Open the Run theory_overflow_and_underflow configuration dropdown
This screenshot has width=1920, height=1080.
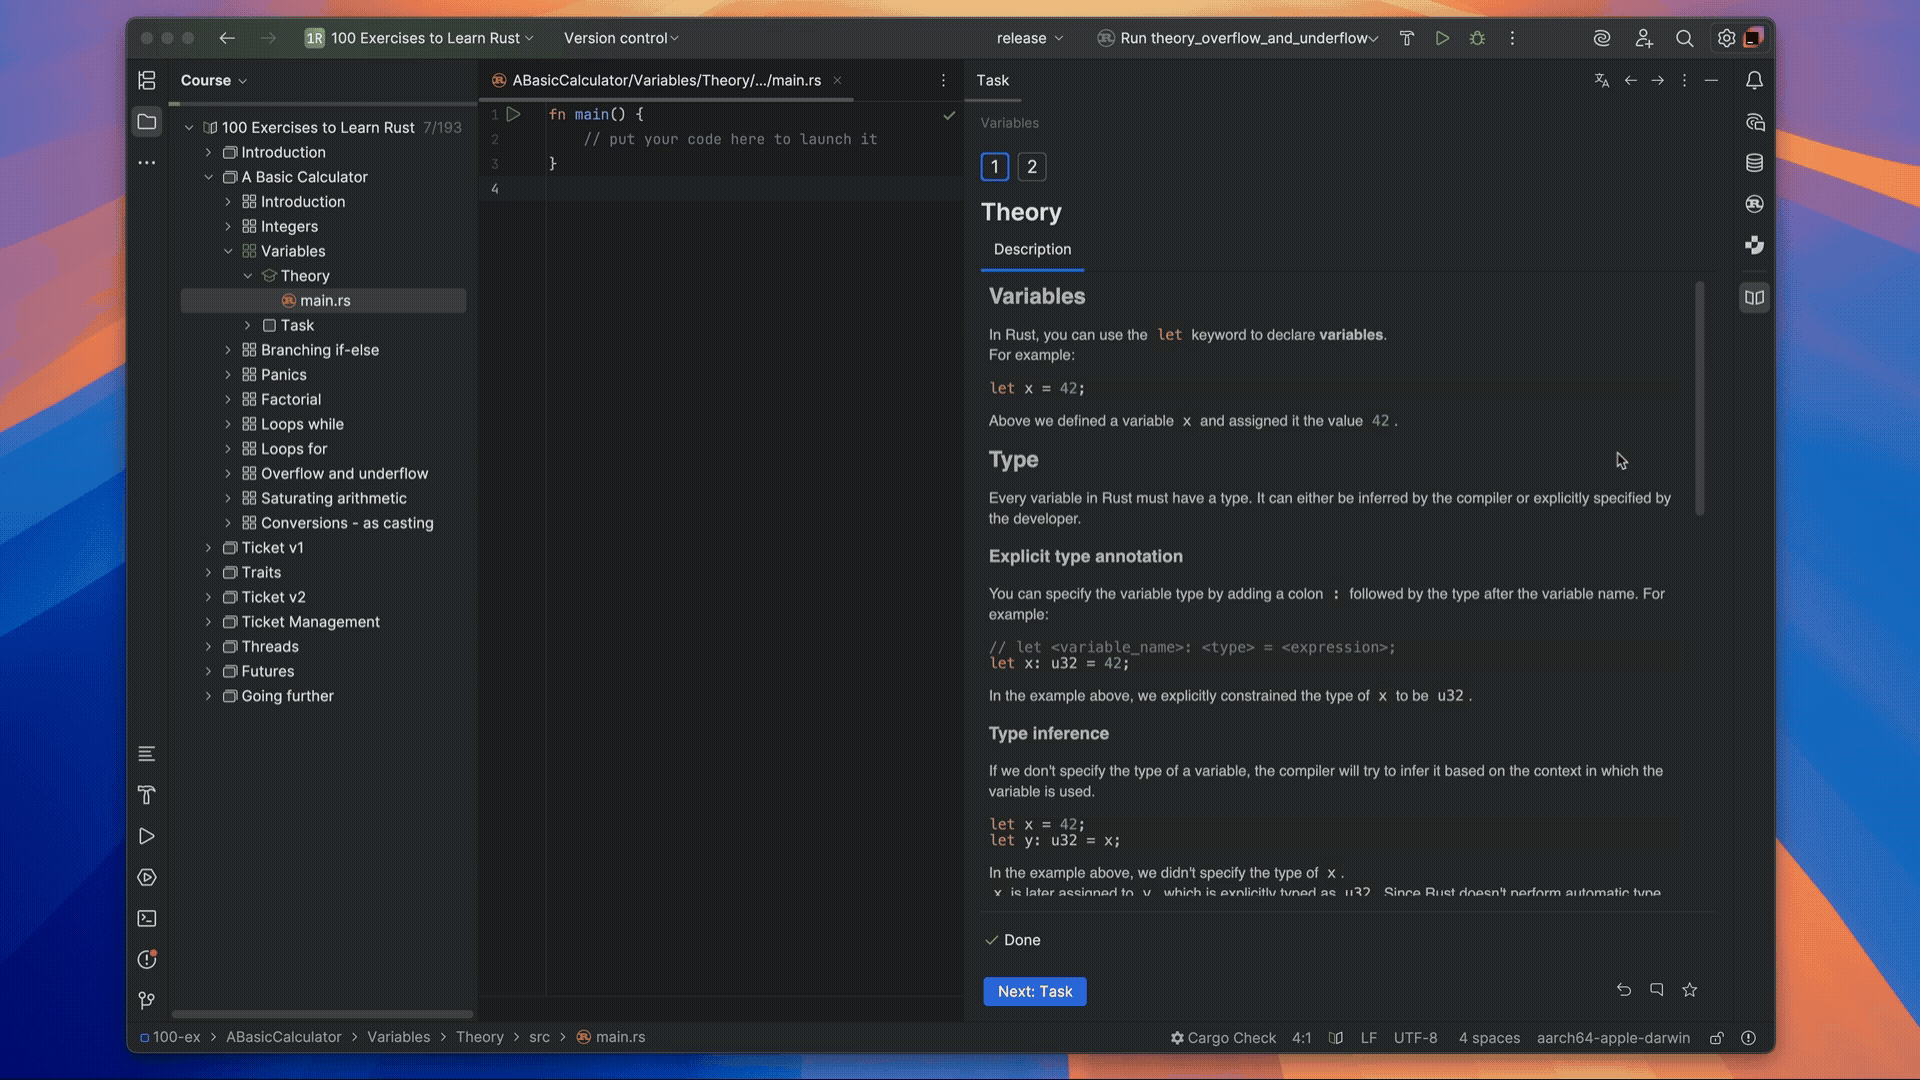coord(1238,38)
